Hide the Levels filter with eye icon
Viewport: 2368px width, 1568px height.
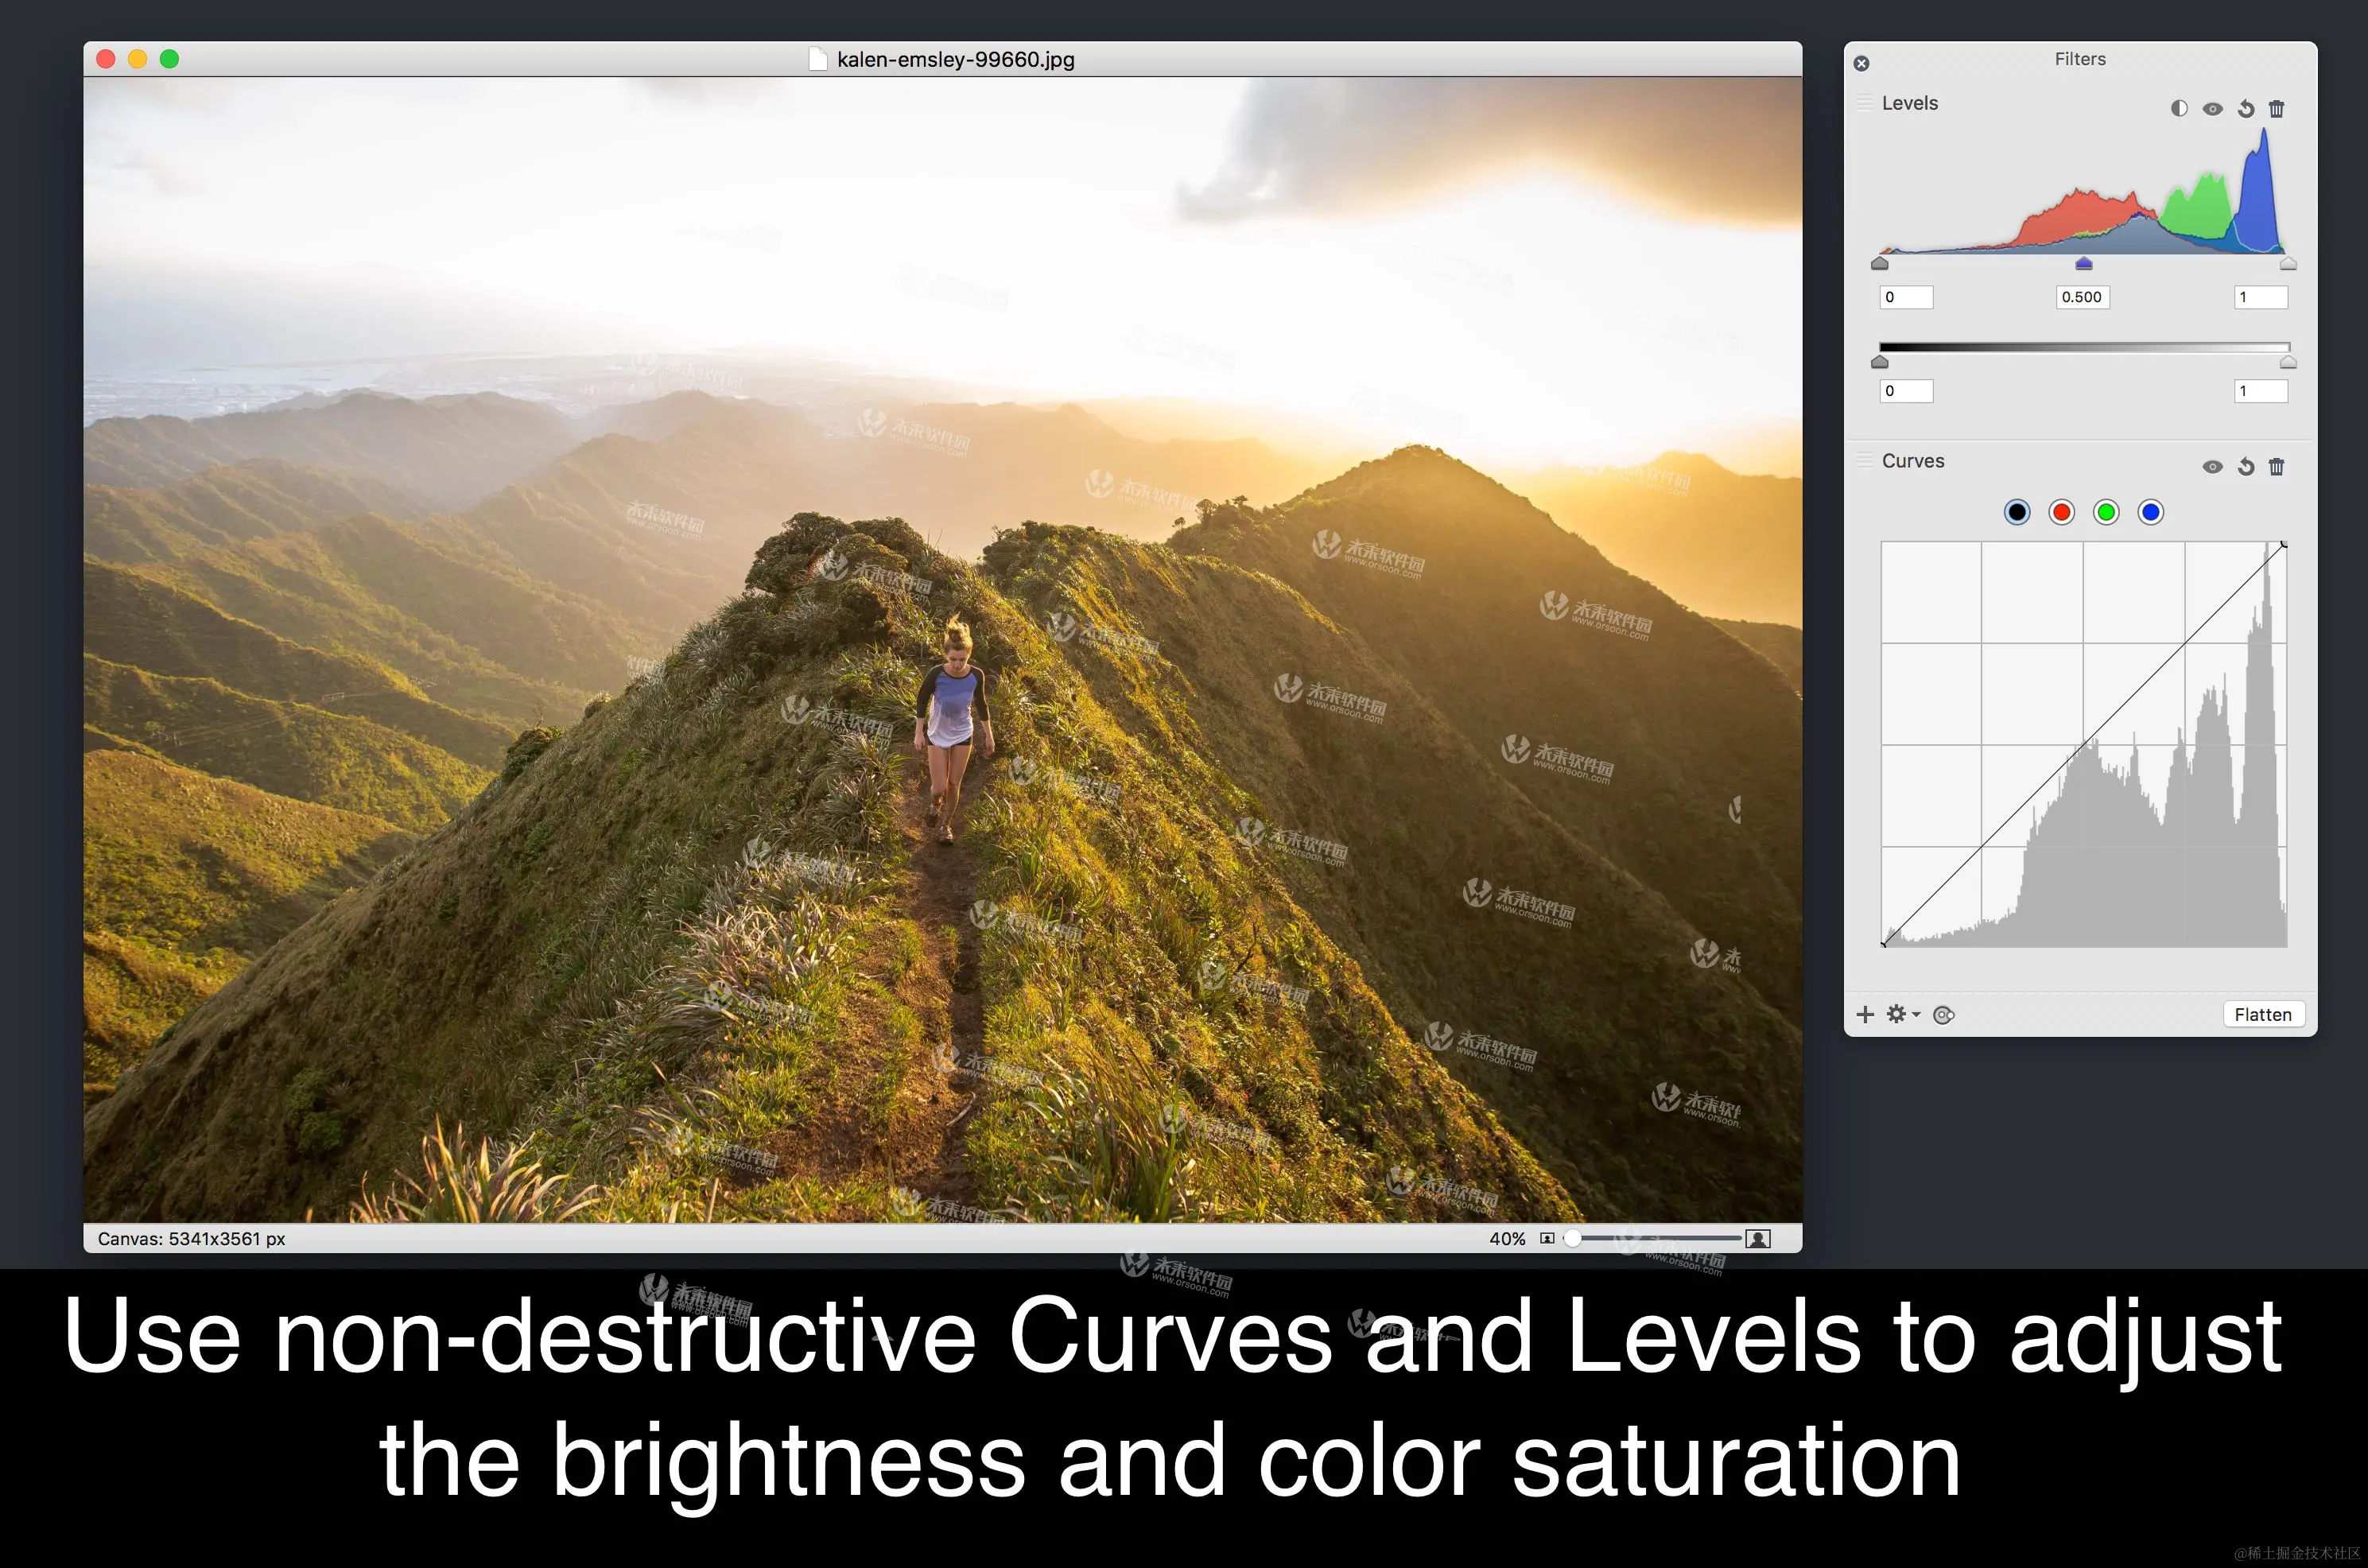pyautogui.click(x=2212, y=109)
